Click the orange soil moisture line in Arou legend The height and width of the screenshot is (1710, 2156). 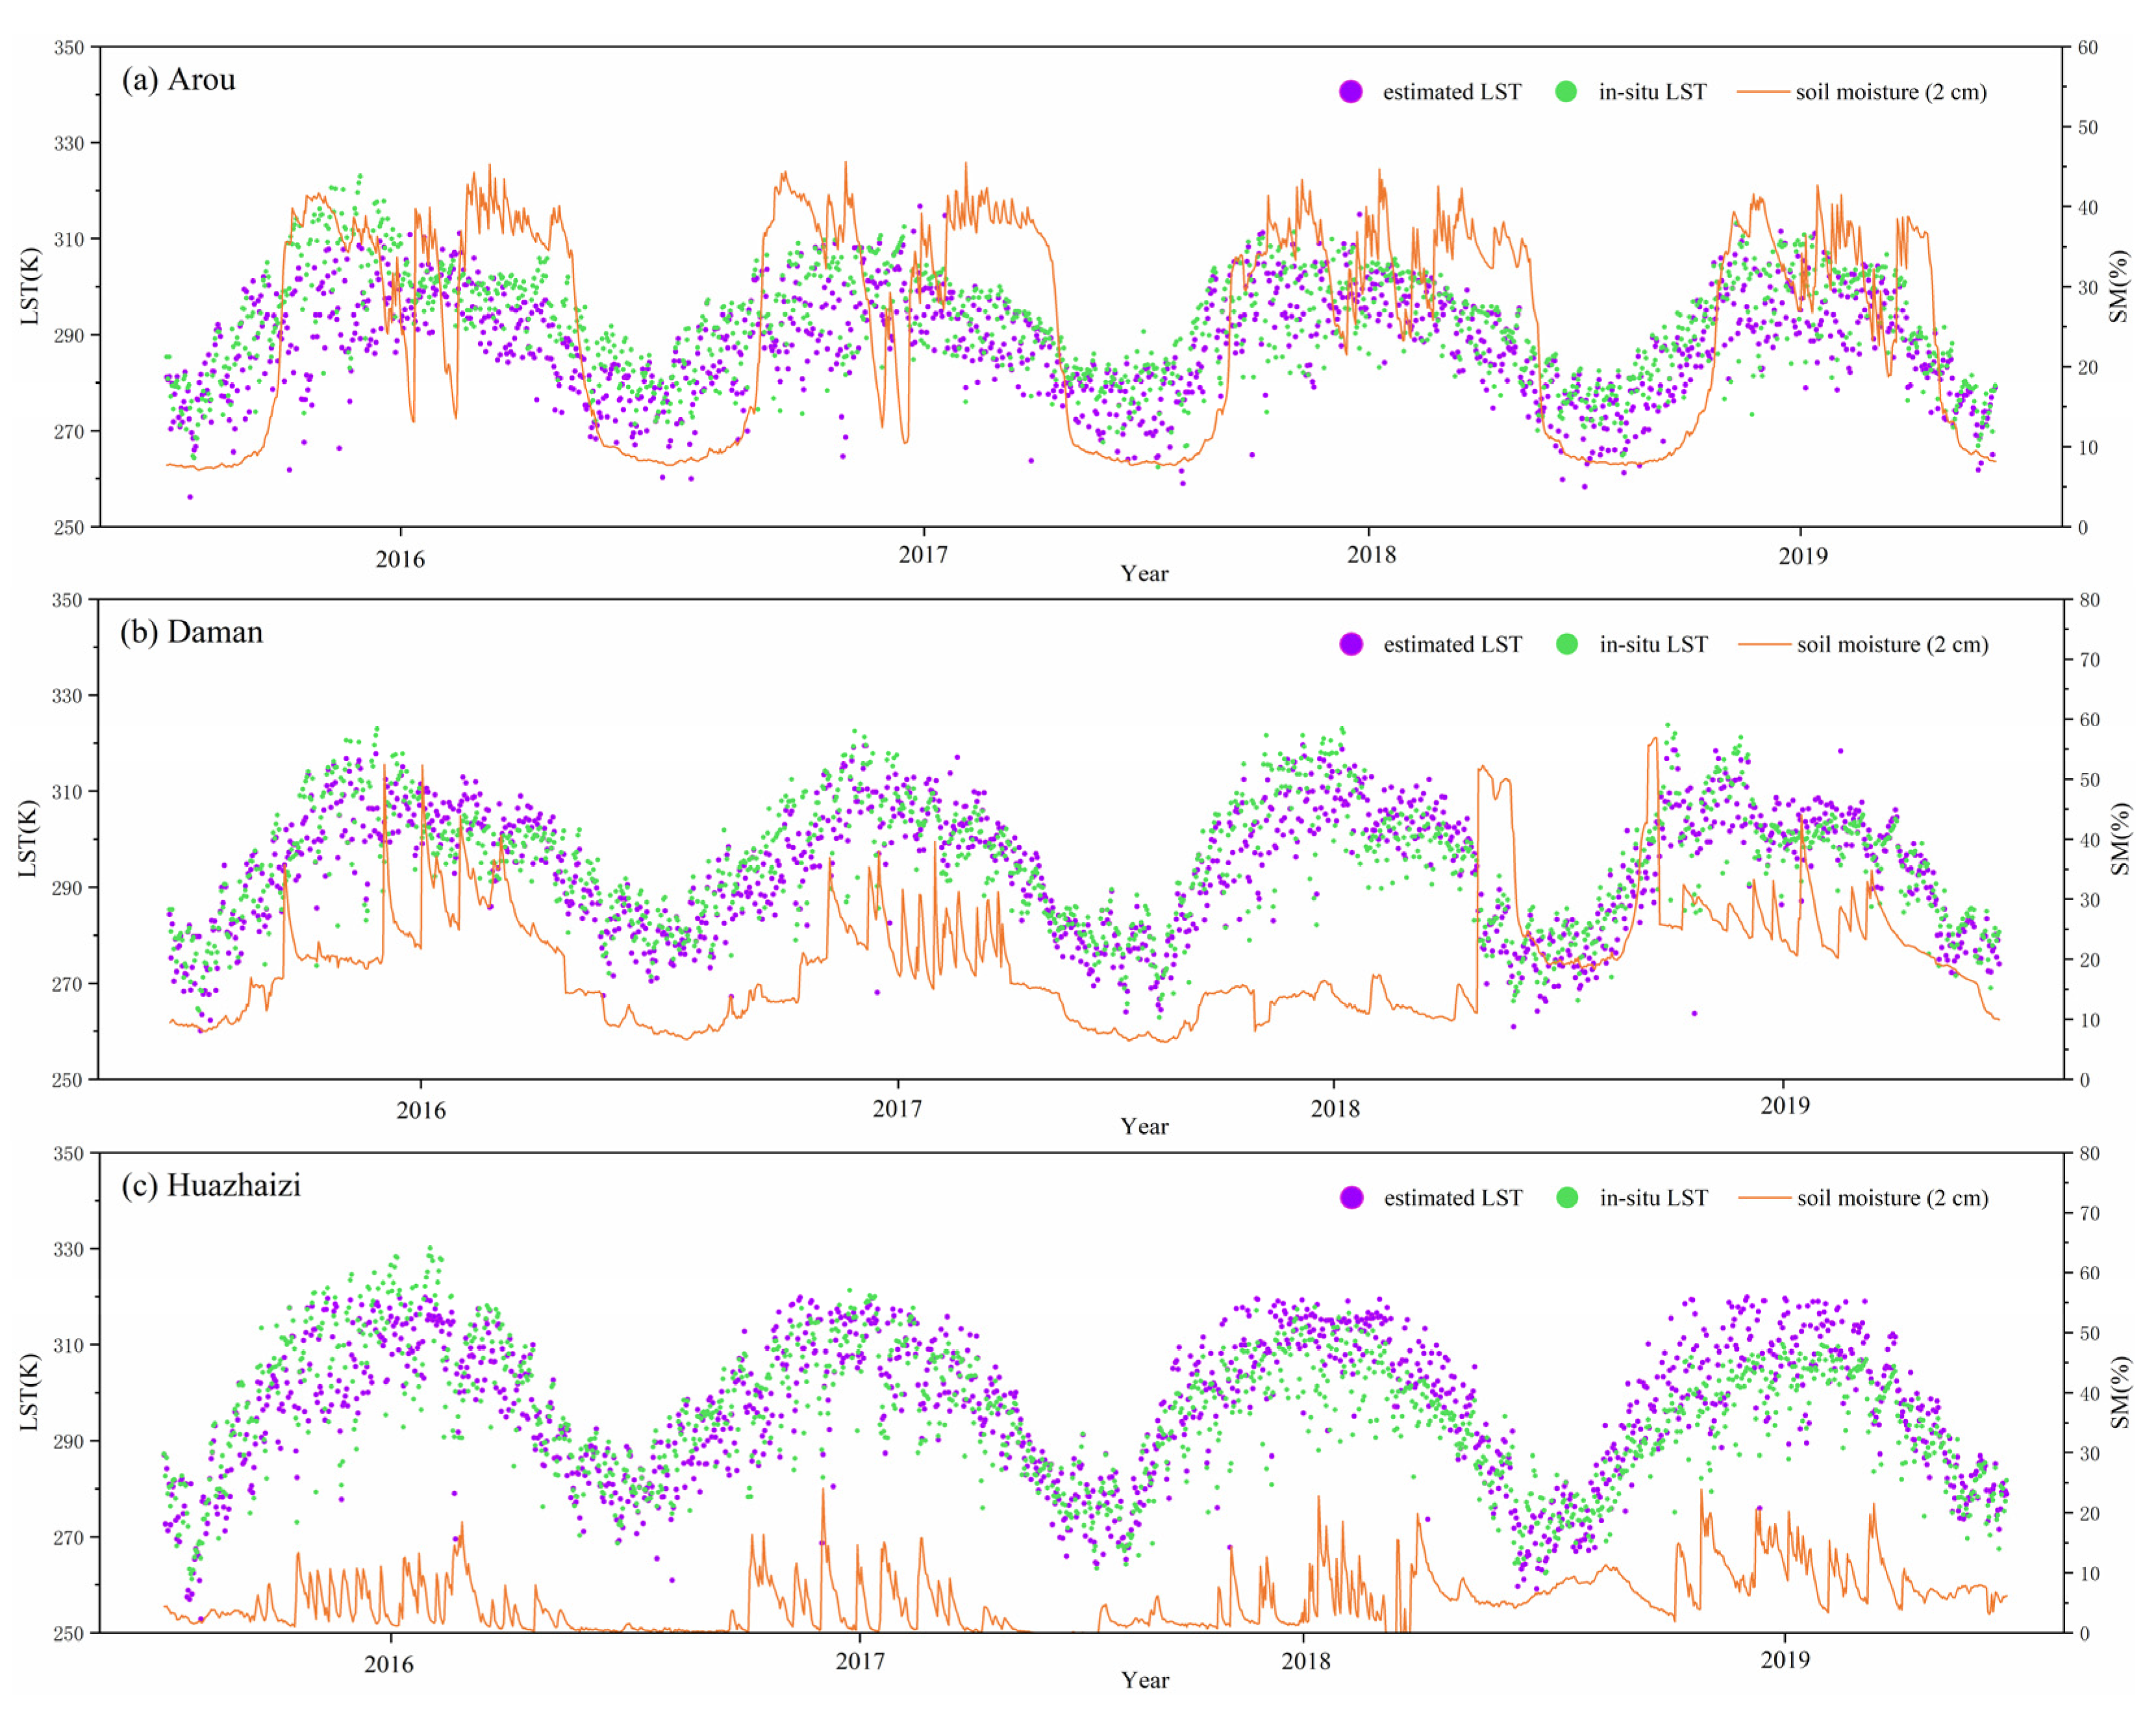coord(1763,92)
